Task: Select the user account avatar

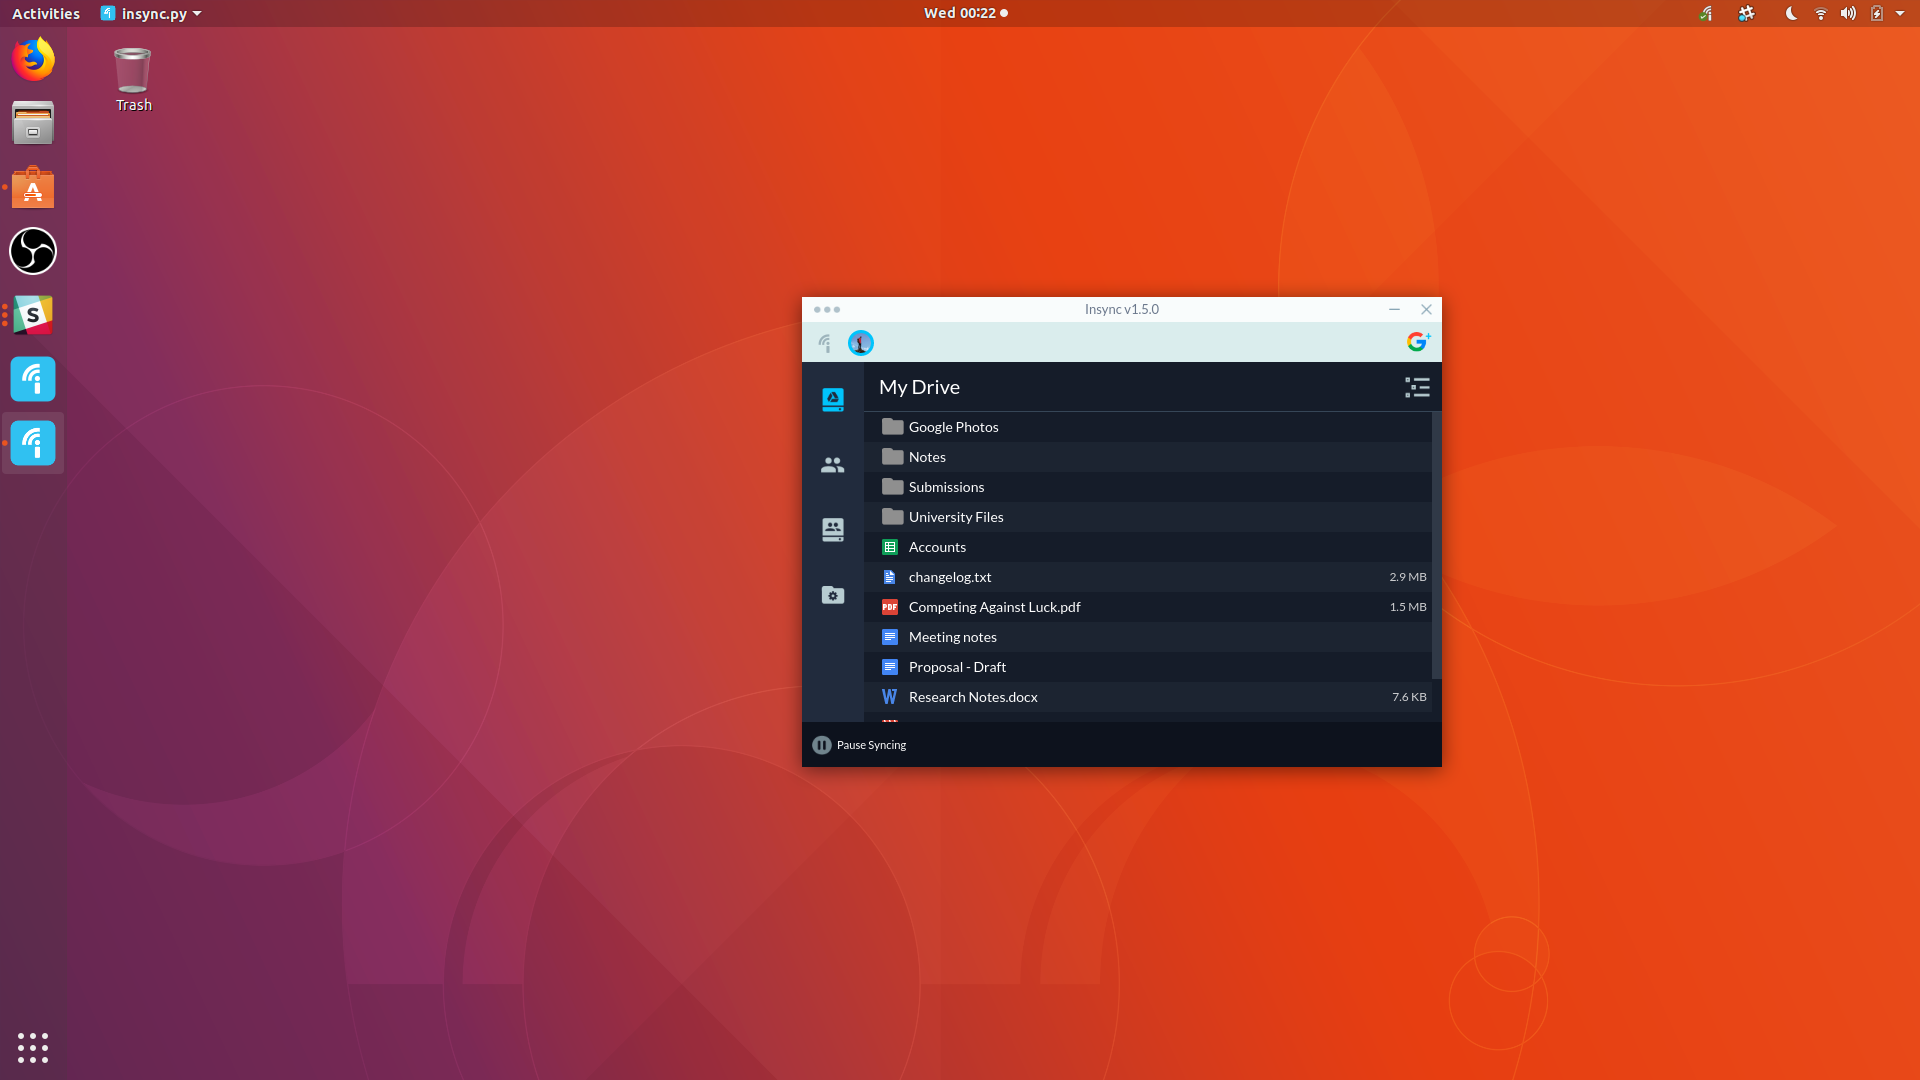Action: [x=861, y=343]
